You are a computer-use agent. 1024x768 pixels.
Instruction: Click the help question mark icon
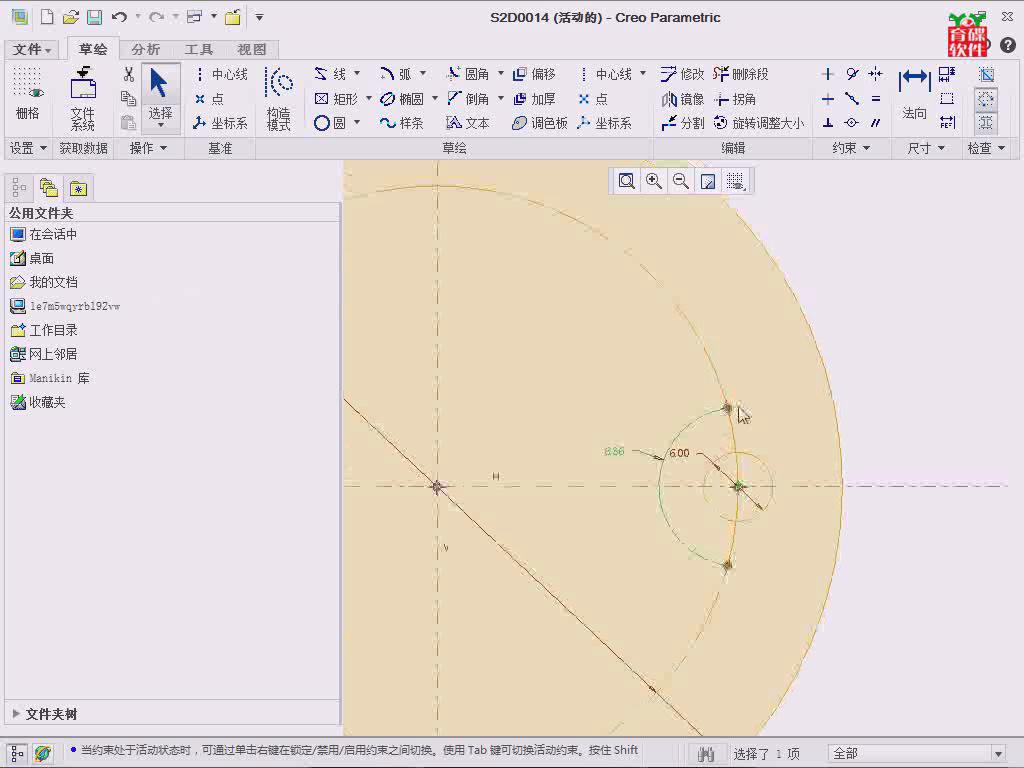pos(1008,44)
